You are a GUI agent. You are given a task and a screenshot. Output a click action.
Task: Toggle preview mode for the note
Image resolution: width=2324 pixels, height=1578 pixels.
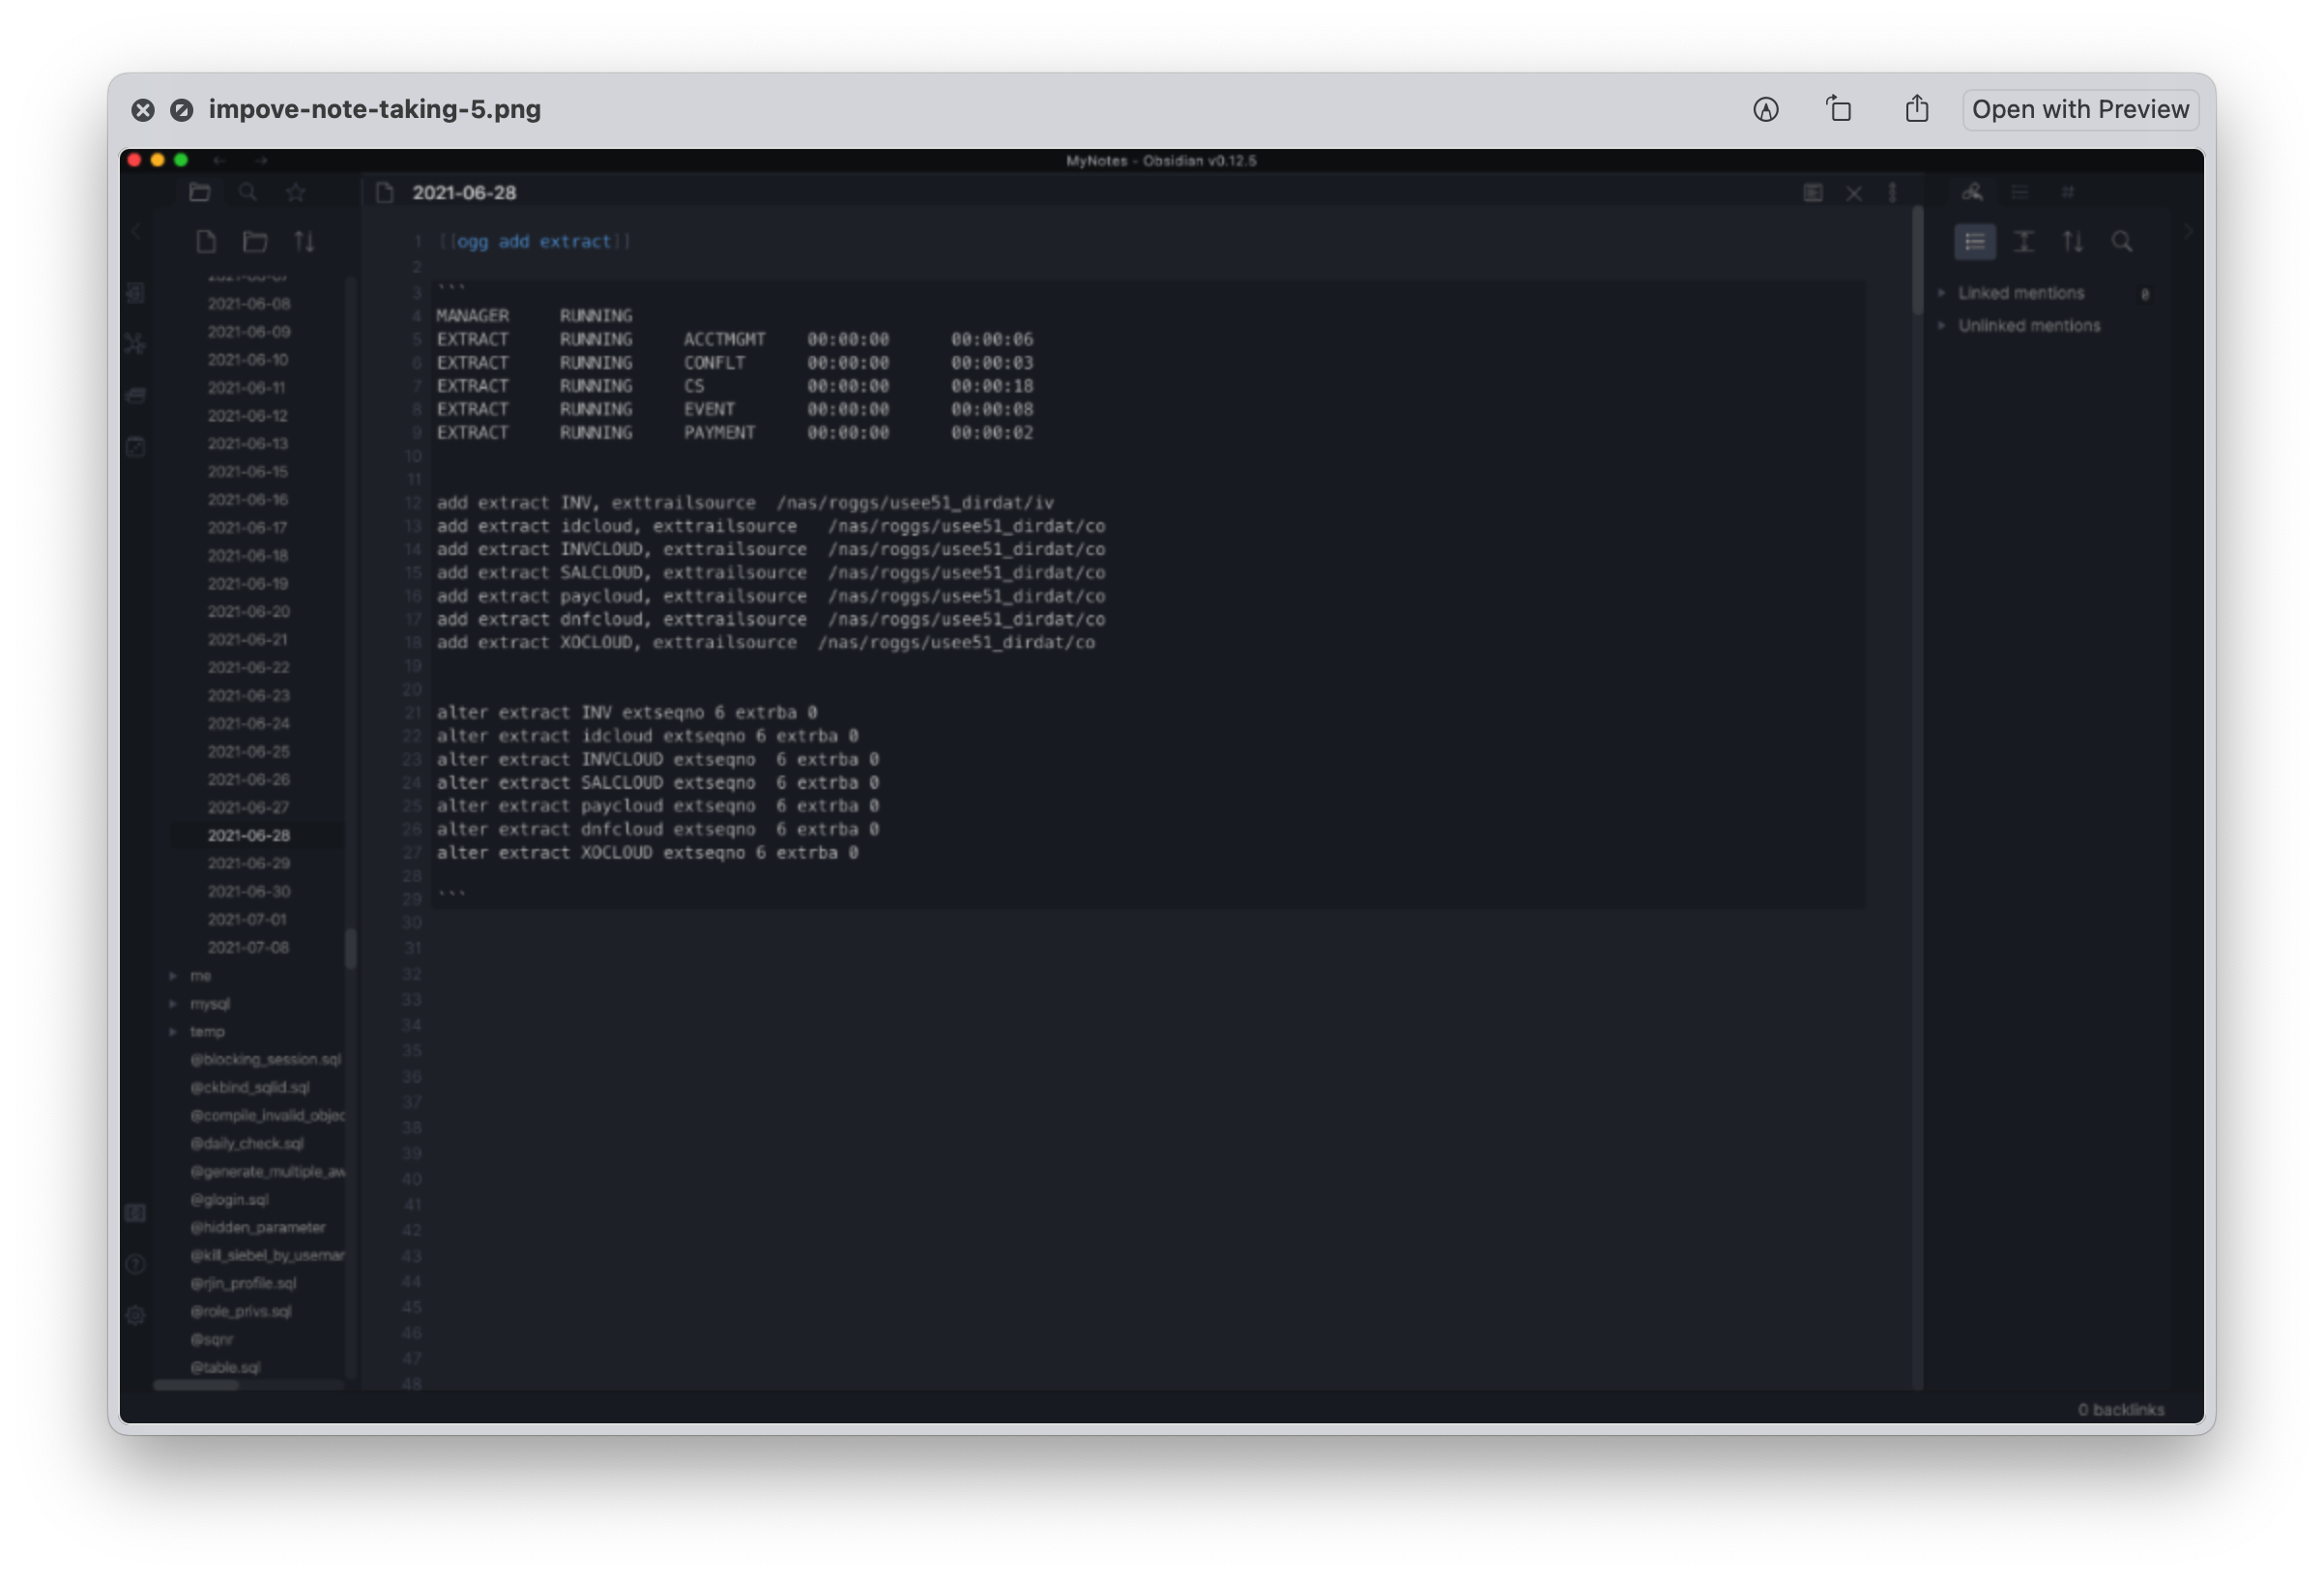click(x=1813, y=192)
